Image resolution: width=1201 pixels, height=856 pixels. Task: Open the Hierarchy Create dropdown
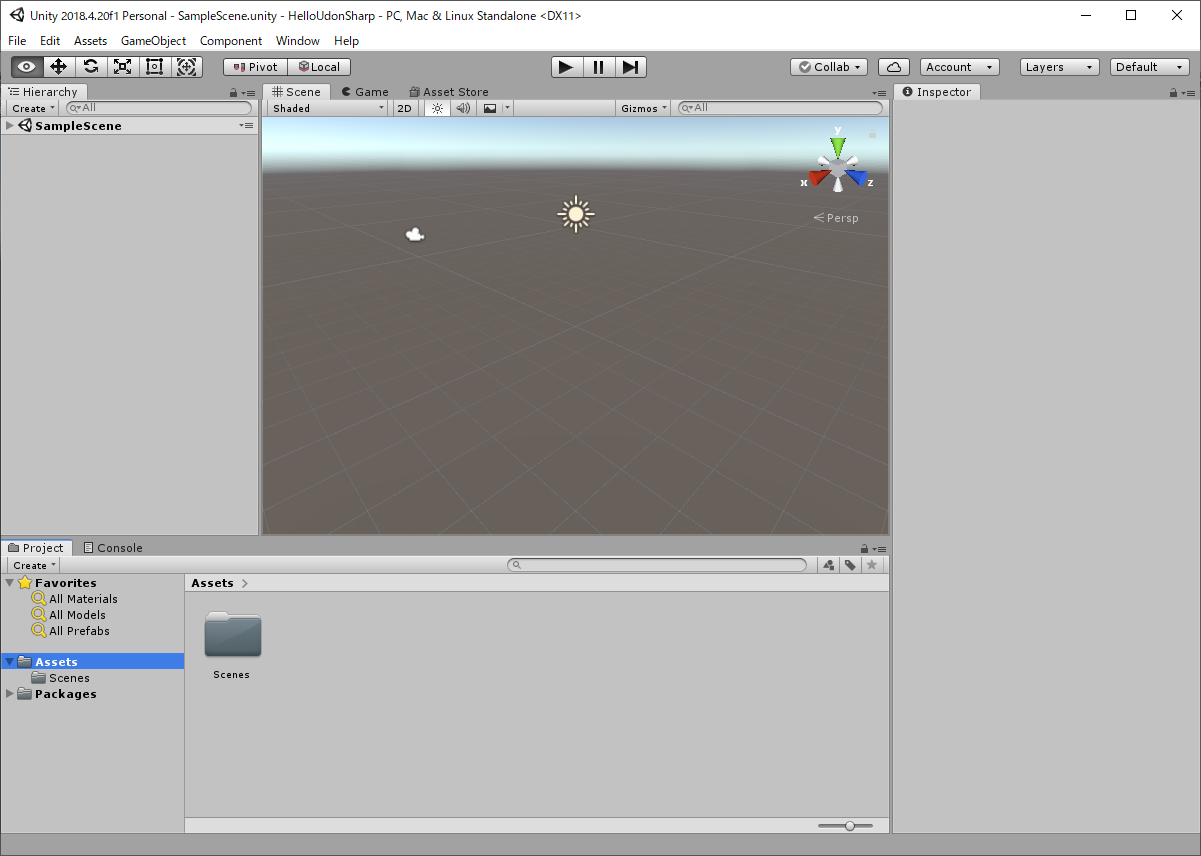(x=34, y=108)
